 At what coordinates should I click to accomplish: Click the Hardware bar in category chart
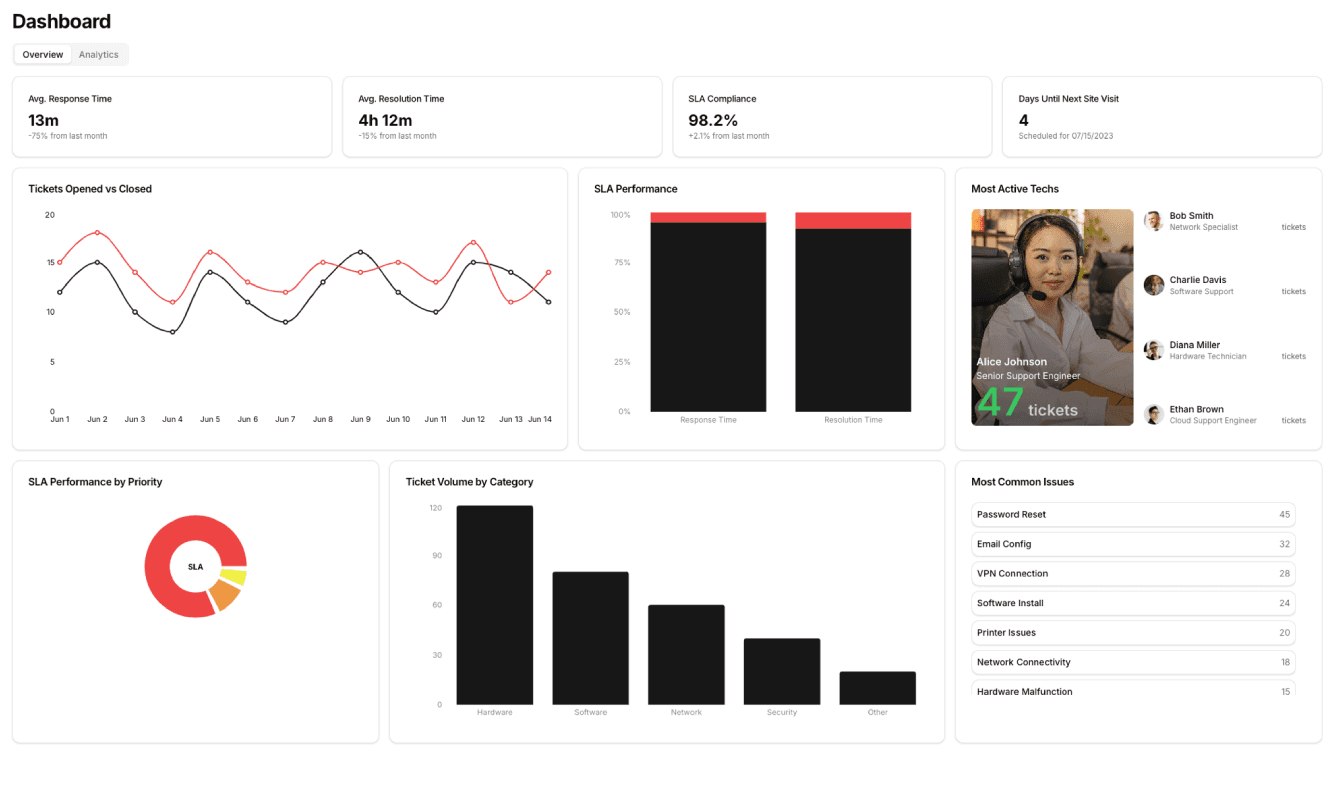pos(495,605)
